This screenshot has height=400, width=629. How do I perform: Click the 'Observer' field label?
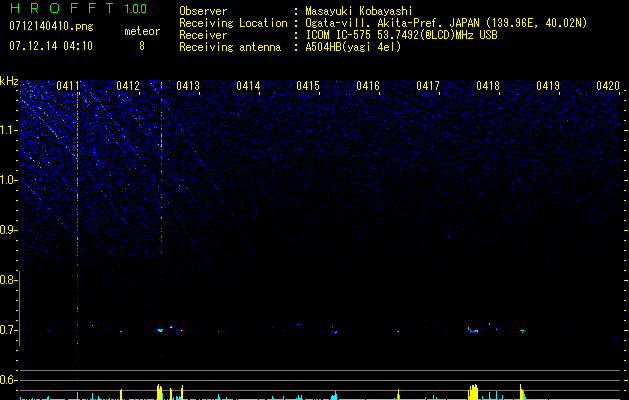[x=203, y=11]
